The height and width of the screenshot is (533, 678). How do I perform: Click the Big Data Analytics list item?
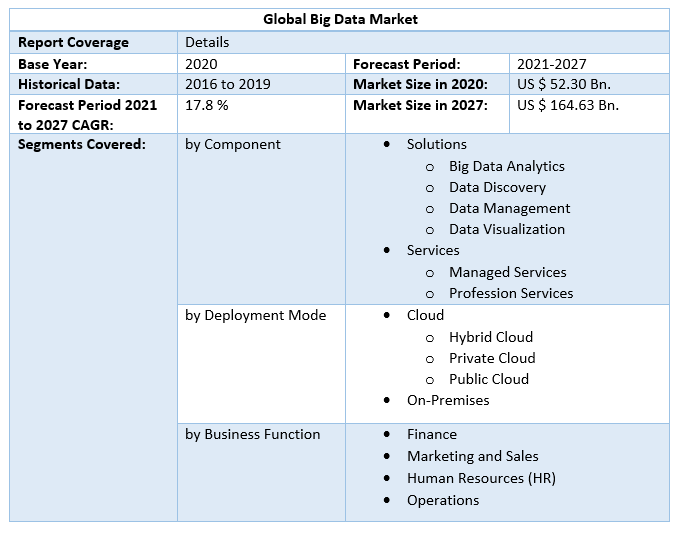coord(506,166)
